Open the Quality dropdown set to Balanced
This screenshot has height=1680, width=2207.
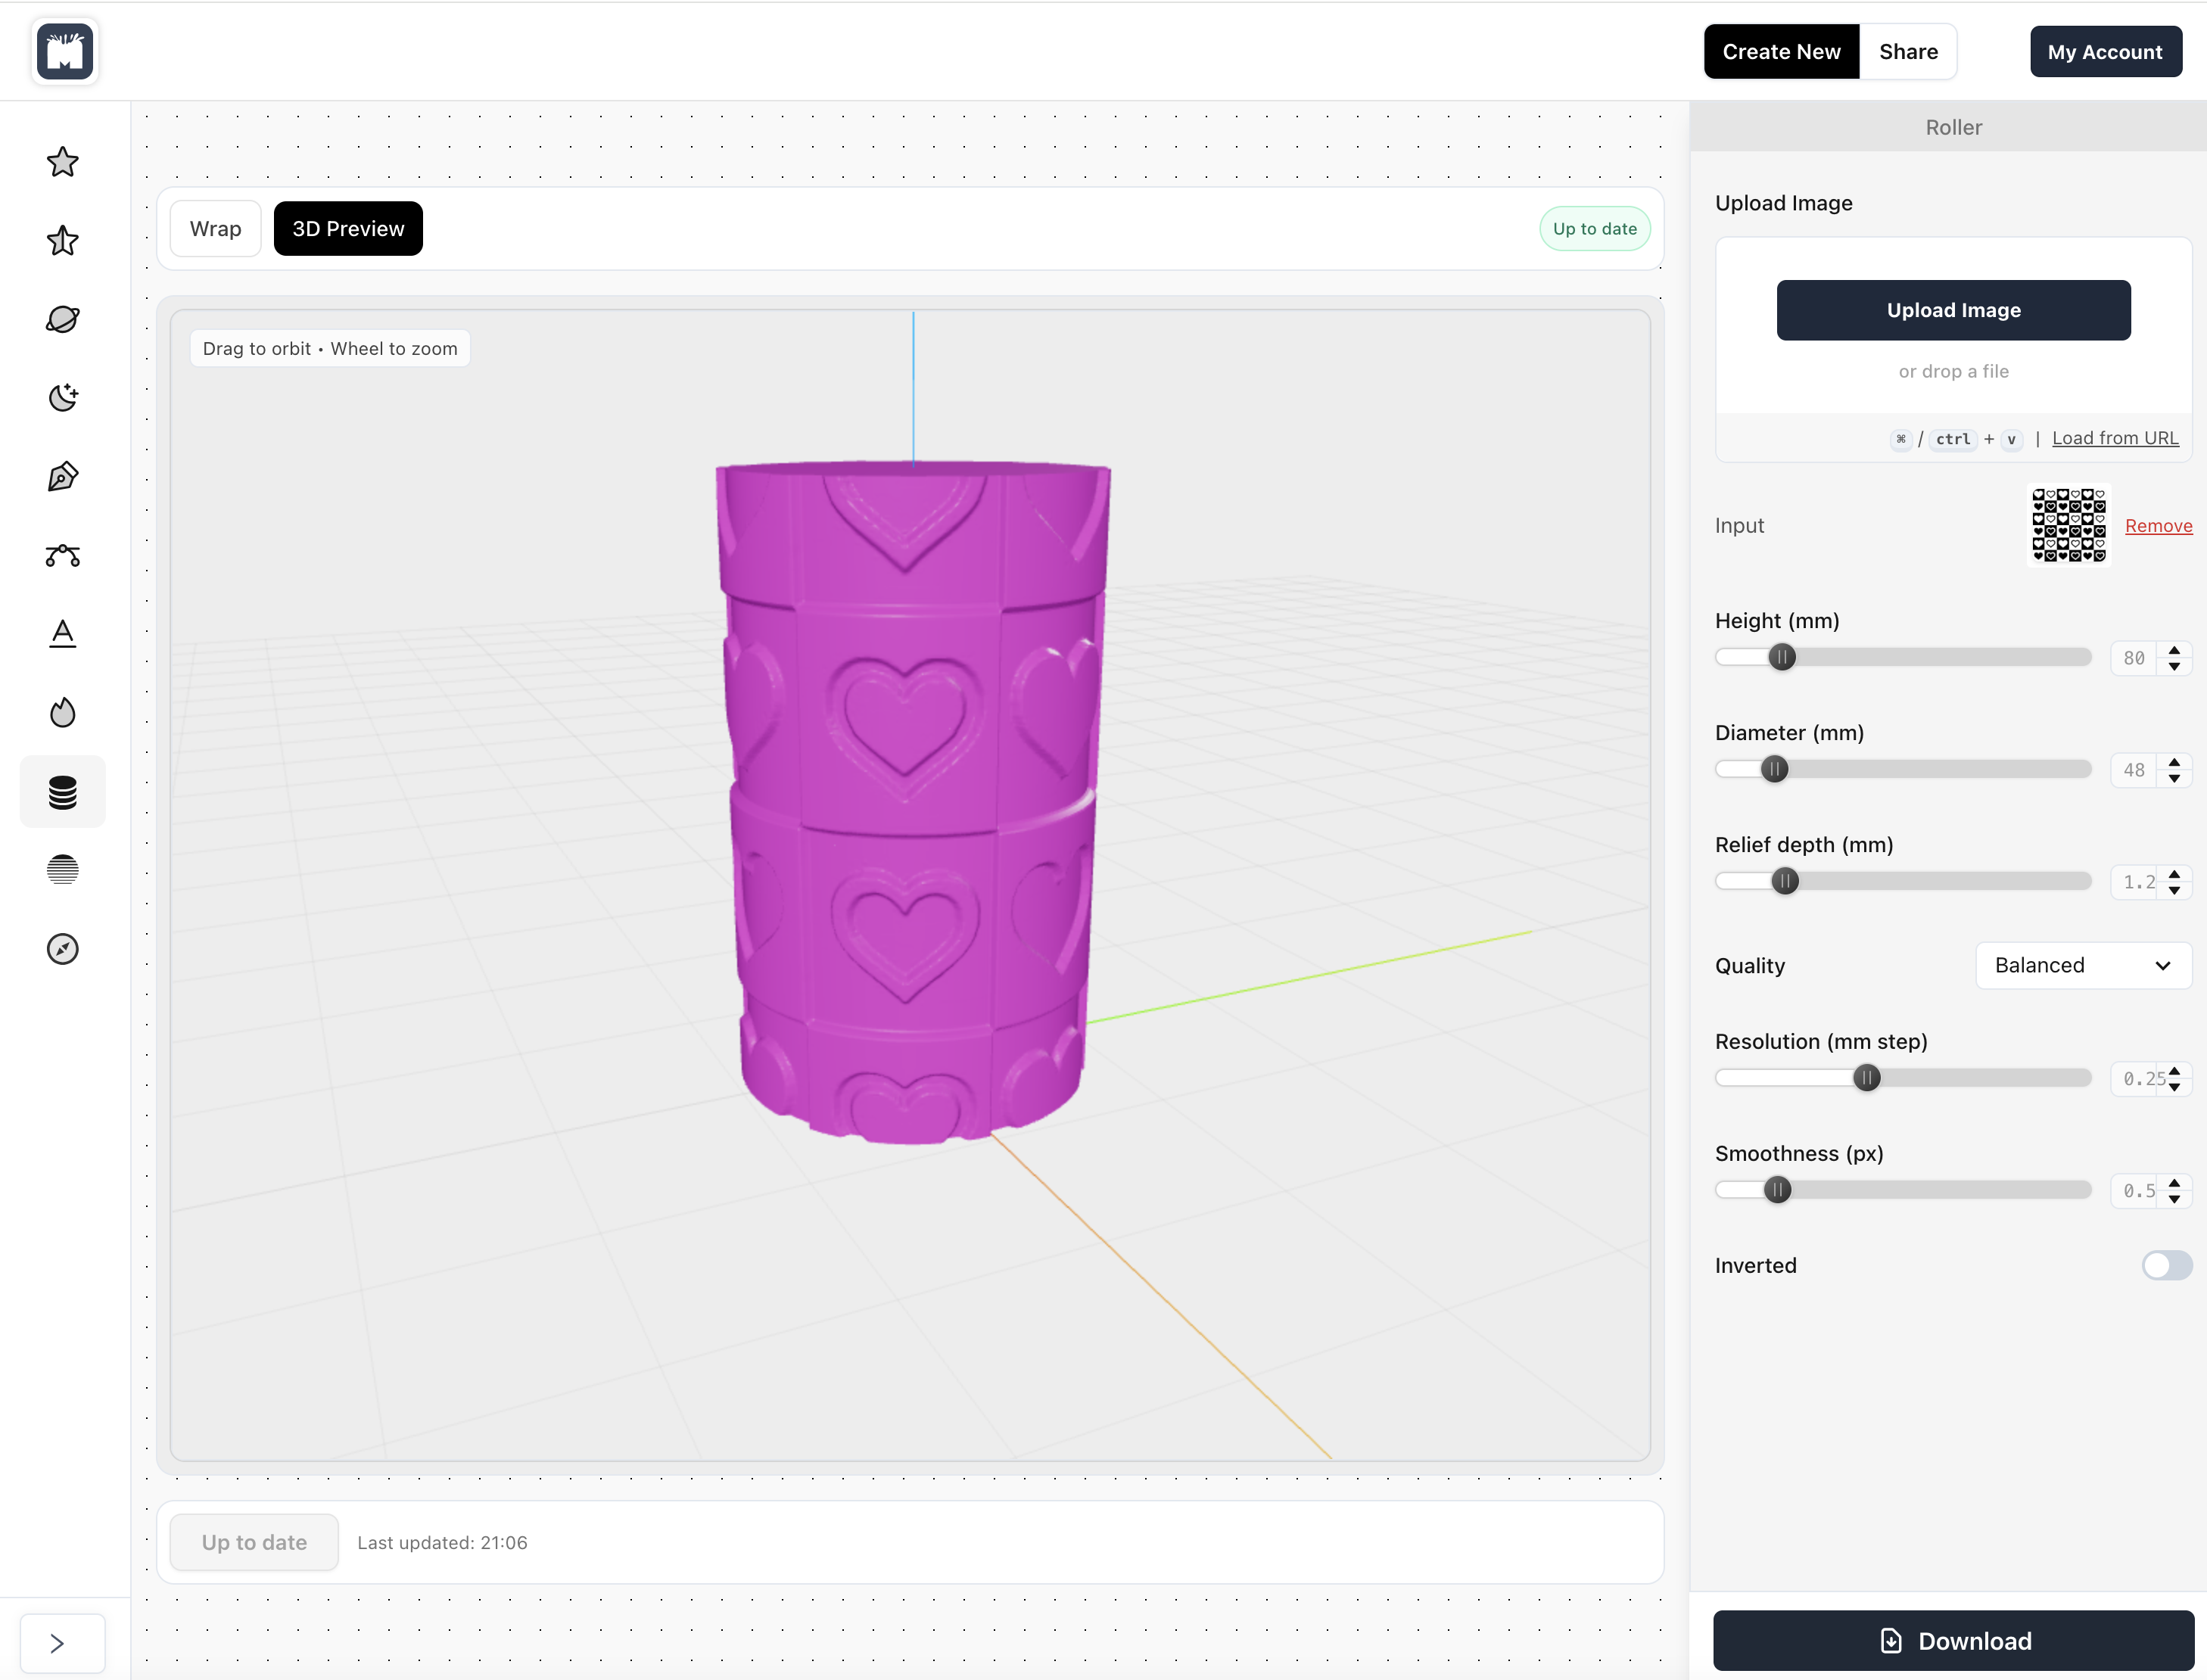(x=2083, y=965)
